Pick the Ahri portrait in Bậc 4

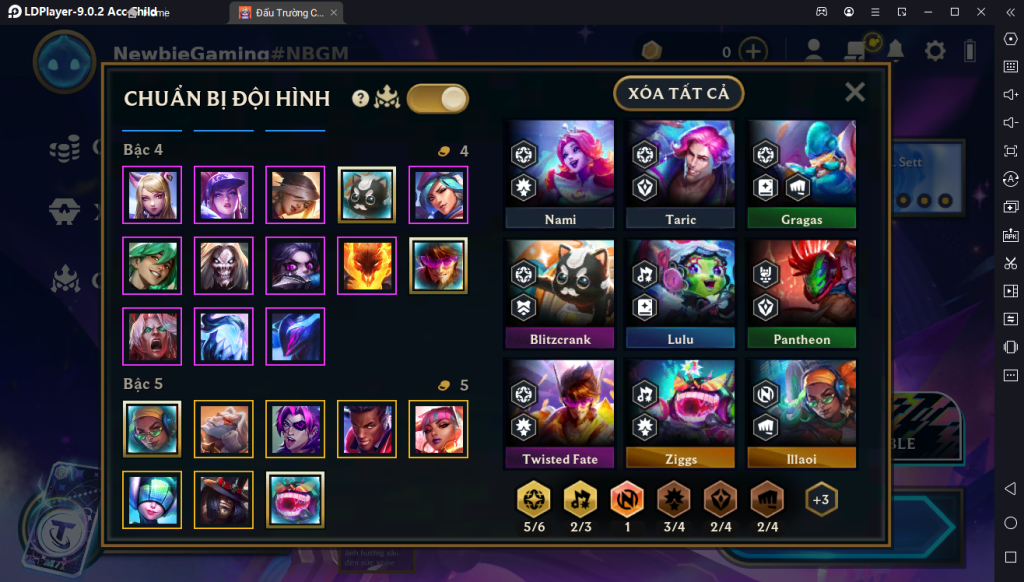tap(152, 195)
